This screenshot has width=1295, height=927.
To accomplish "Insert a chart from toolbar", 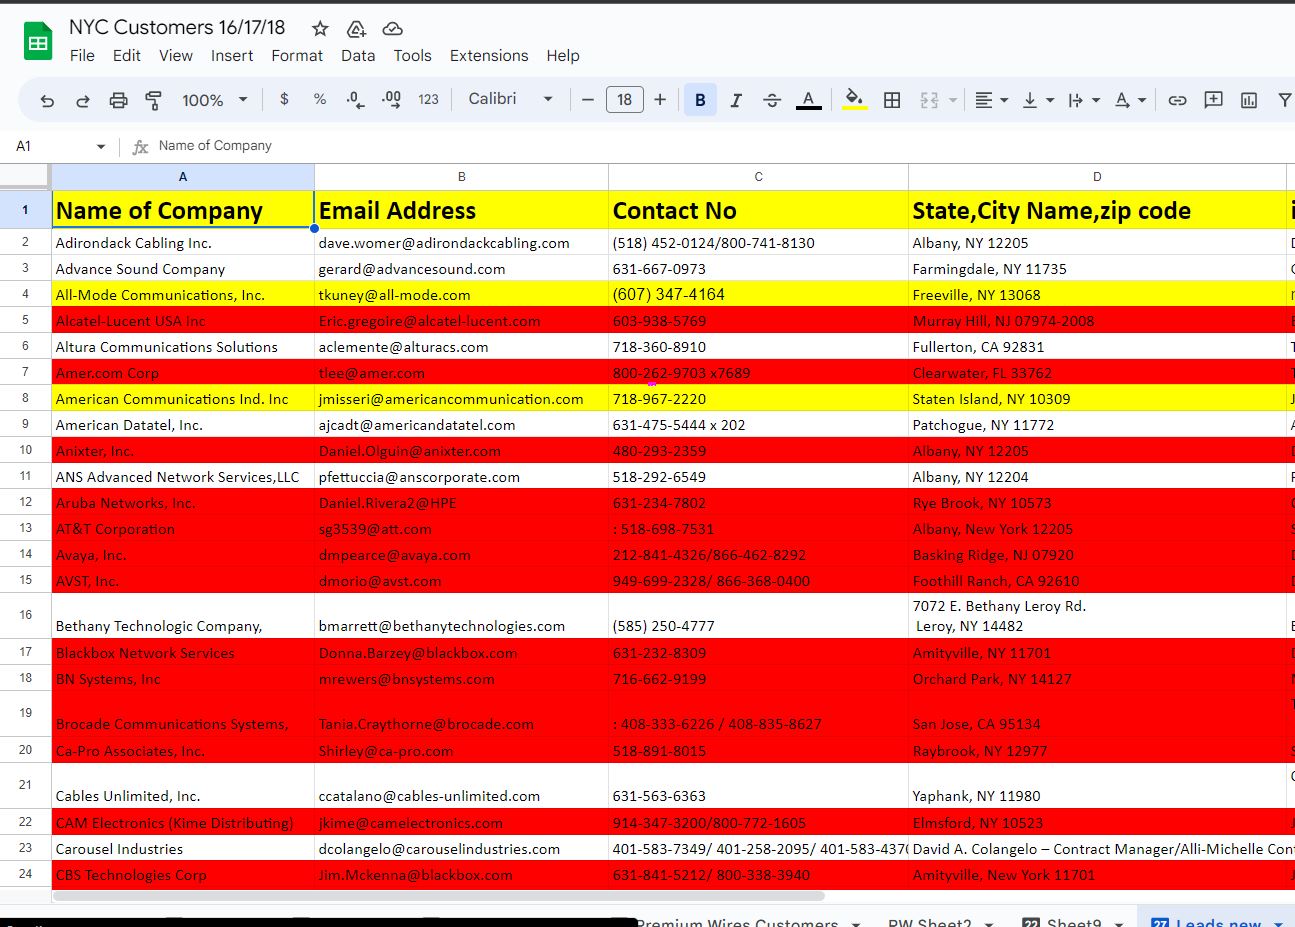I will click(1249, 100).
